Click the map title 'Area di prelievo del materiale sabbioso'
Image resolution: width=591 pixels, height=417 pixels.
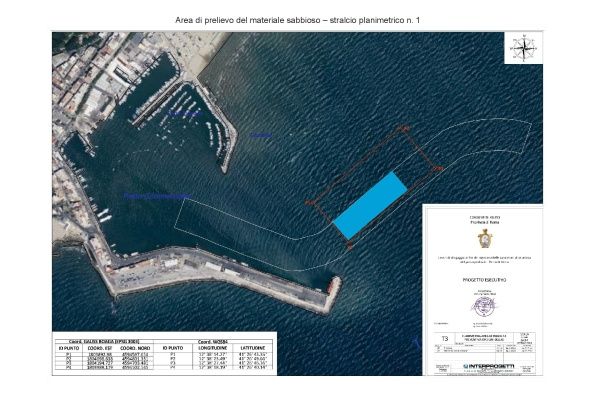(x=248, y=20)
